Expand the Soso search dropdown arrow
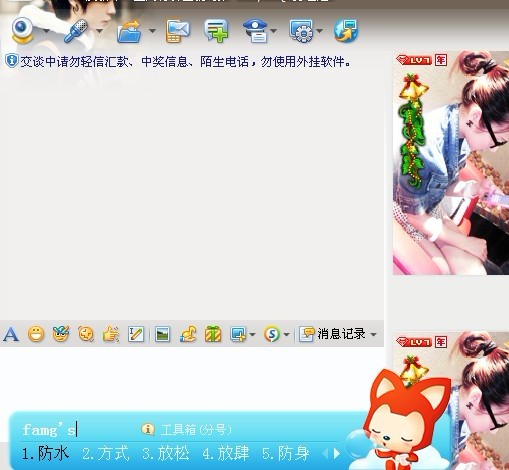Viewport: 509px width, 470px height. click(x=286, y=334)
